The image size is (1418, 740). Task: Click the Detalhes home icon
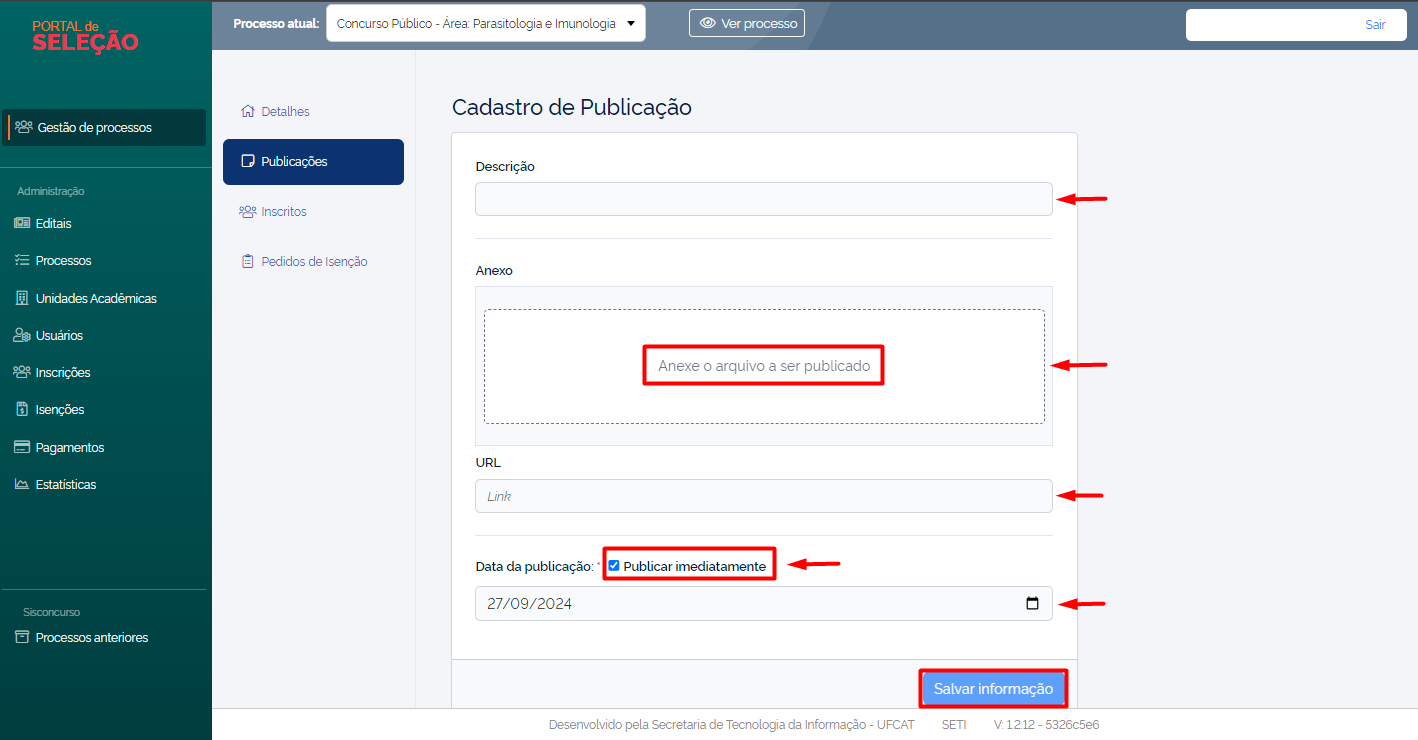point(248,111)
